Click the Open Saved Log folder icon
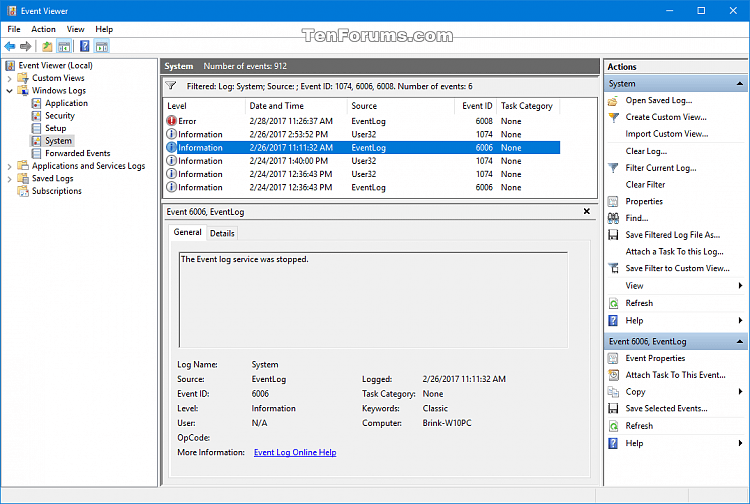 [613, 100]
